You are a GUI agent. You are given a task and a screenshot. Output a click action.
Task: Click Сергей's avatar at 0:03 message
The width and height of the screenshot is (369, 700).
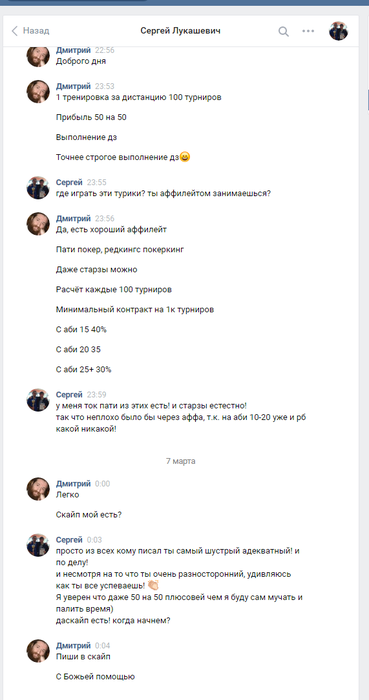(38, 545)
